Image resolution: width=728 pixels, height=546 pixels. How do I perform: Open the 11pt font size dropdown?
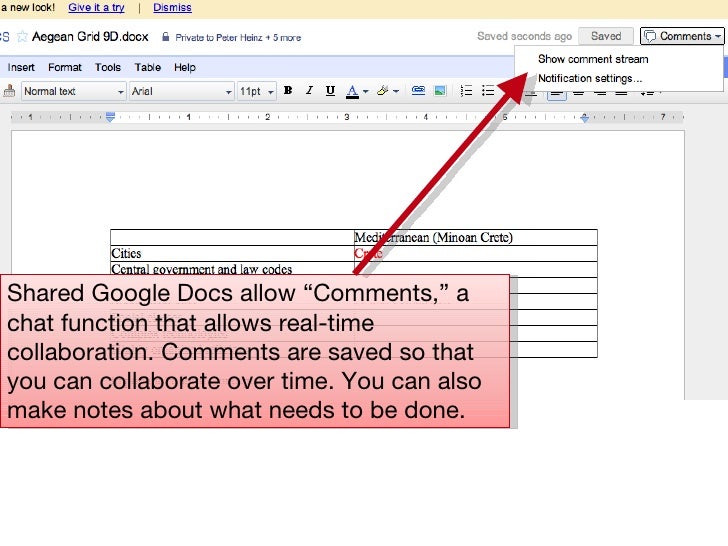point(257,91)
